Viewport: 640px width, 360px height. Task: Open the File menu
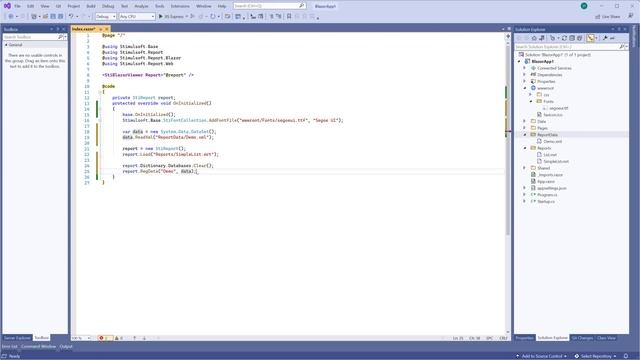coord(17,6)
